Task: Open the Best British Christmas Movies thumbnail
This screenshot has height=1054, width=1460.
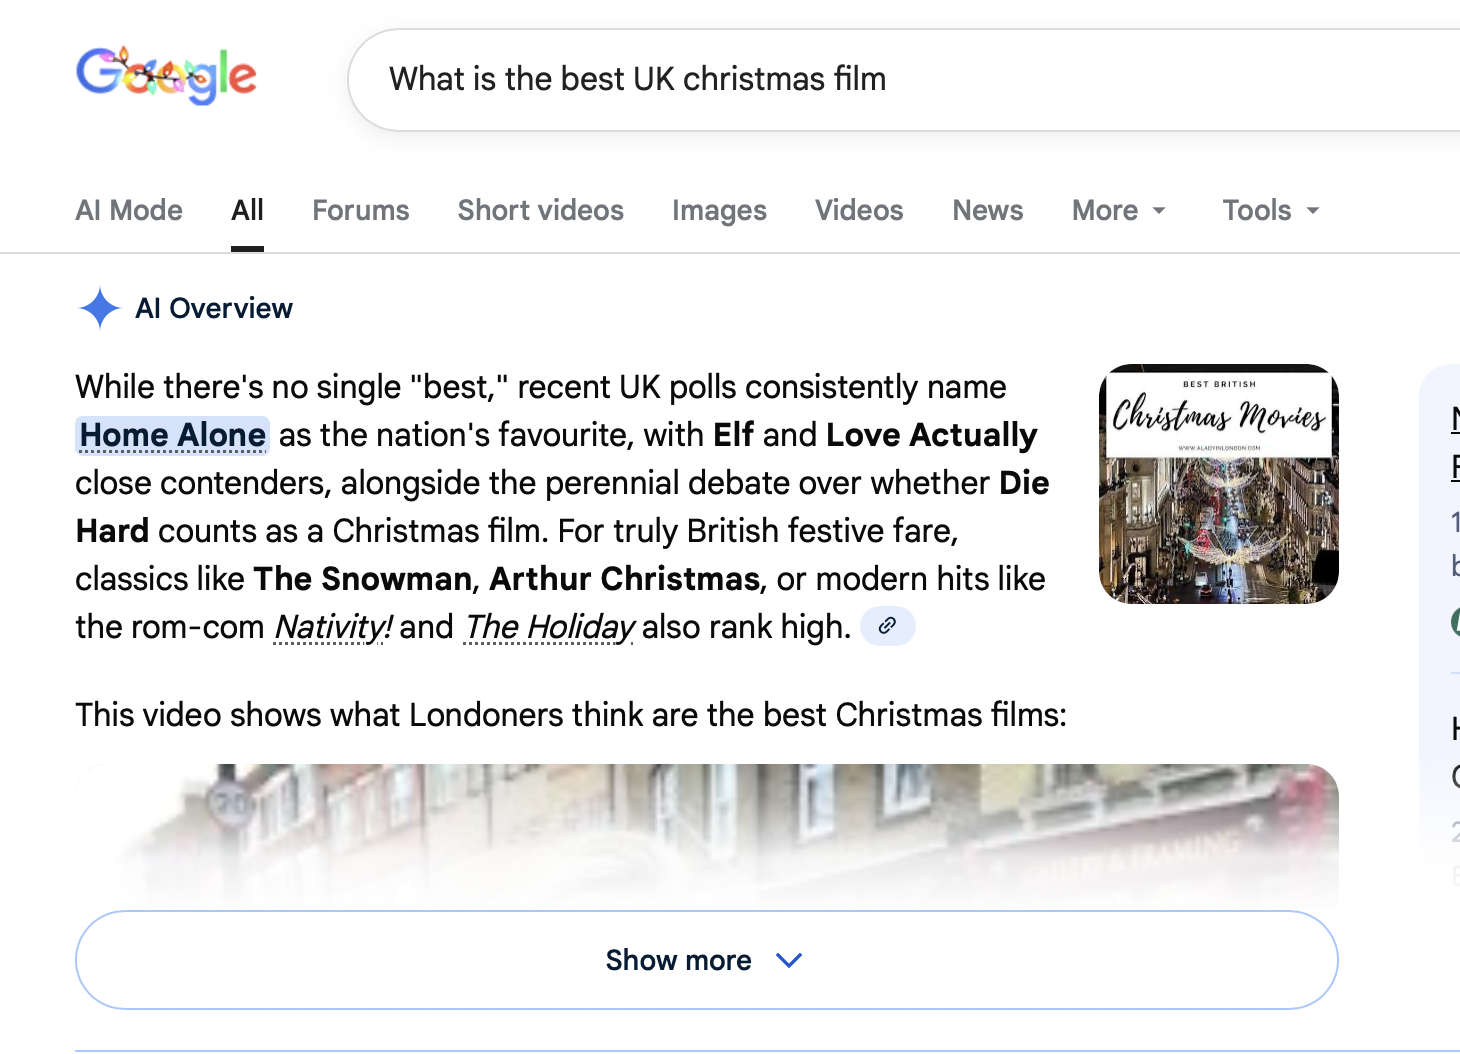Action: click(1218, 484)
